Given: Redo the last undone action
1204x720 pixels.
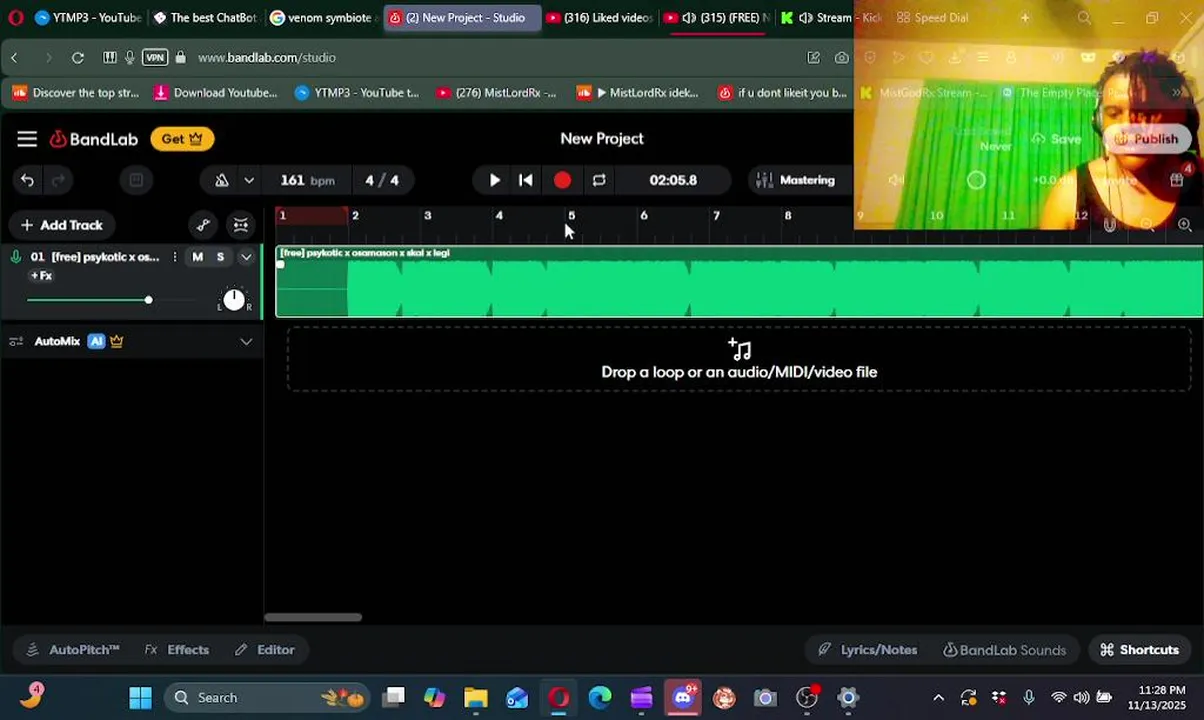Looking at the screenshot, I should tap(58, 180).
